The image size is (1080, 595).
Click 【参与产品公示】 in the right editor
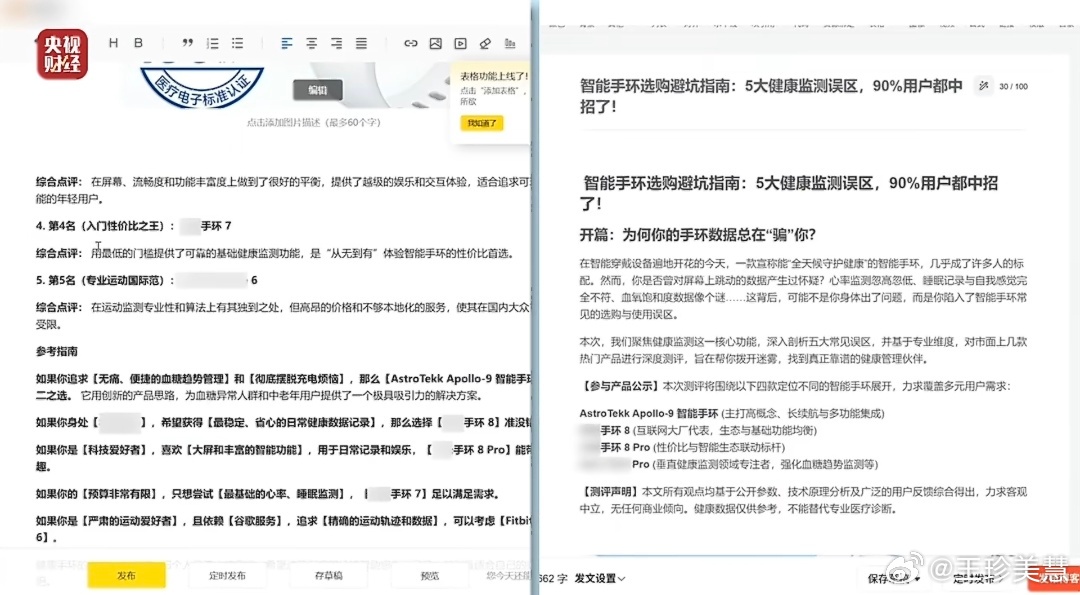pos(620,386)
